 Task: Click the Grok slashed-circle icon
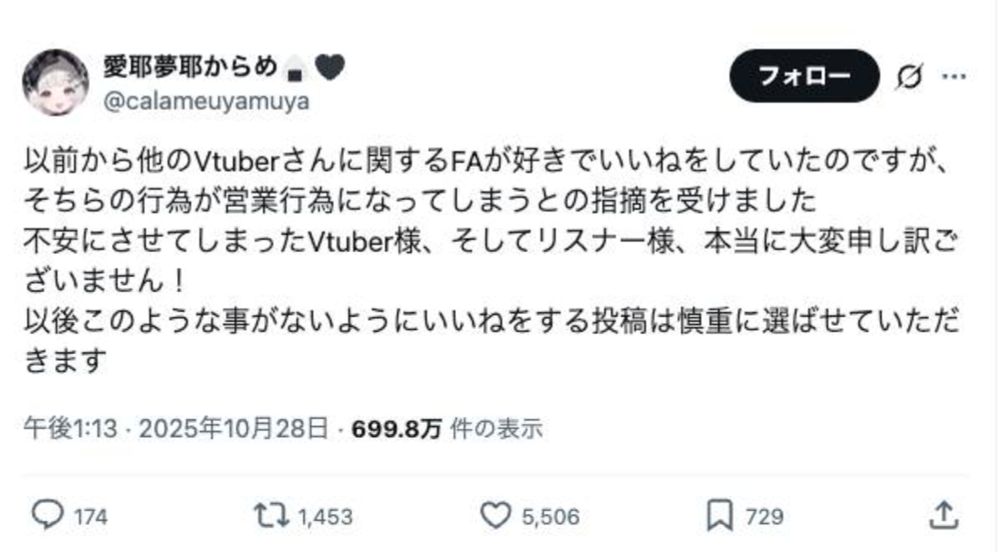click(x=909, y=76)
